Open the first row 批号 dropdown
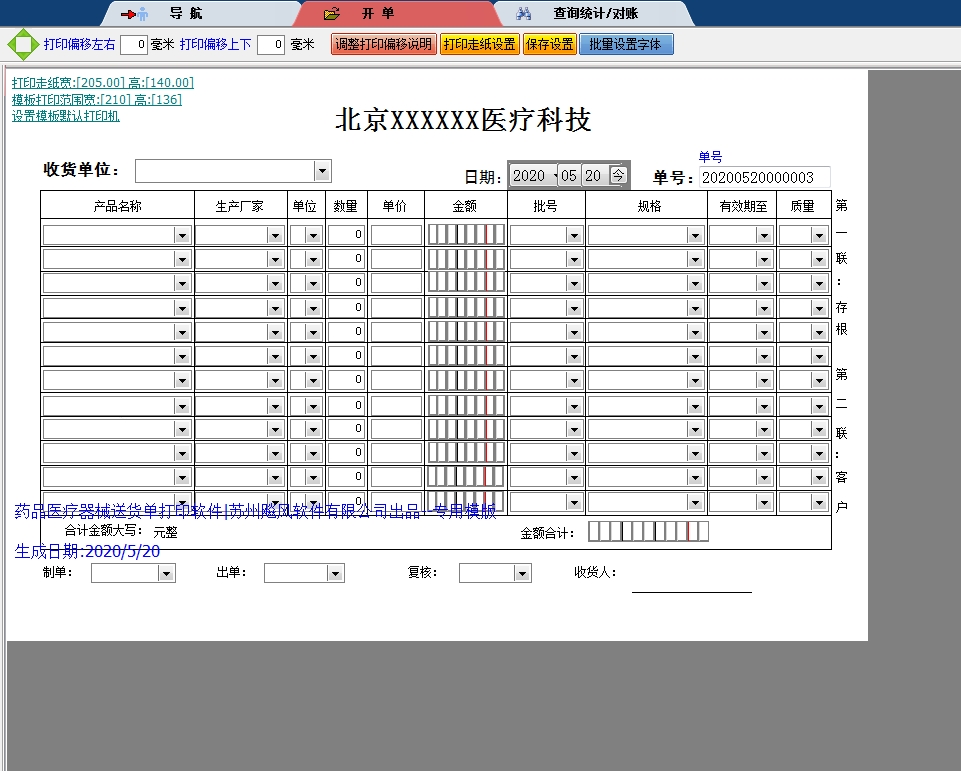This screenshot has width=961, height=771. 573,234
